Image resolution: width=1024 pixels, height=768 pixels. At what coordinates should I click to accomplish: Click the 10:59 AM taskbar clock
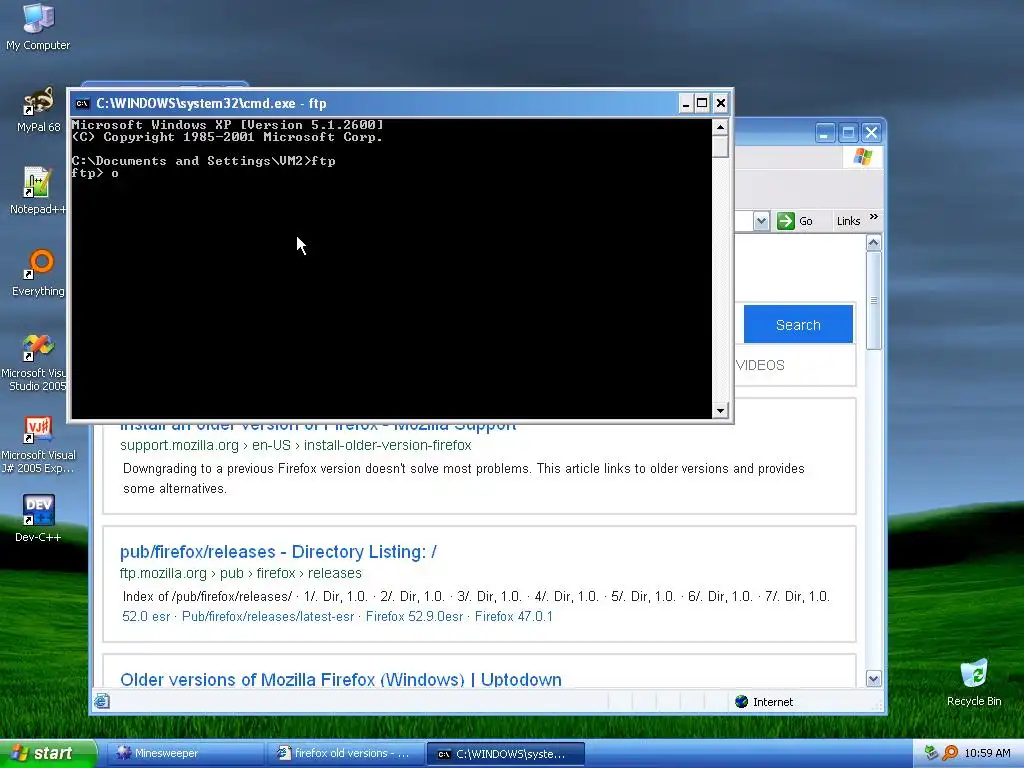pos(987,753)
